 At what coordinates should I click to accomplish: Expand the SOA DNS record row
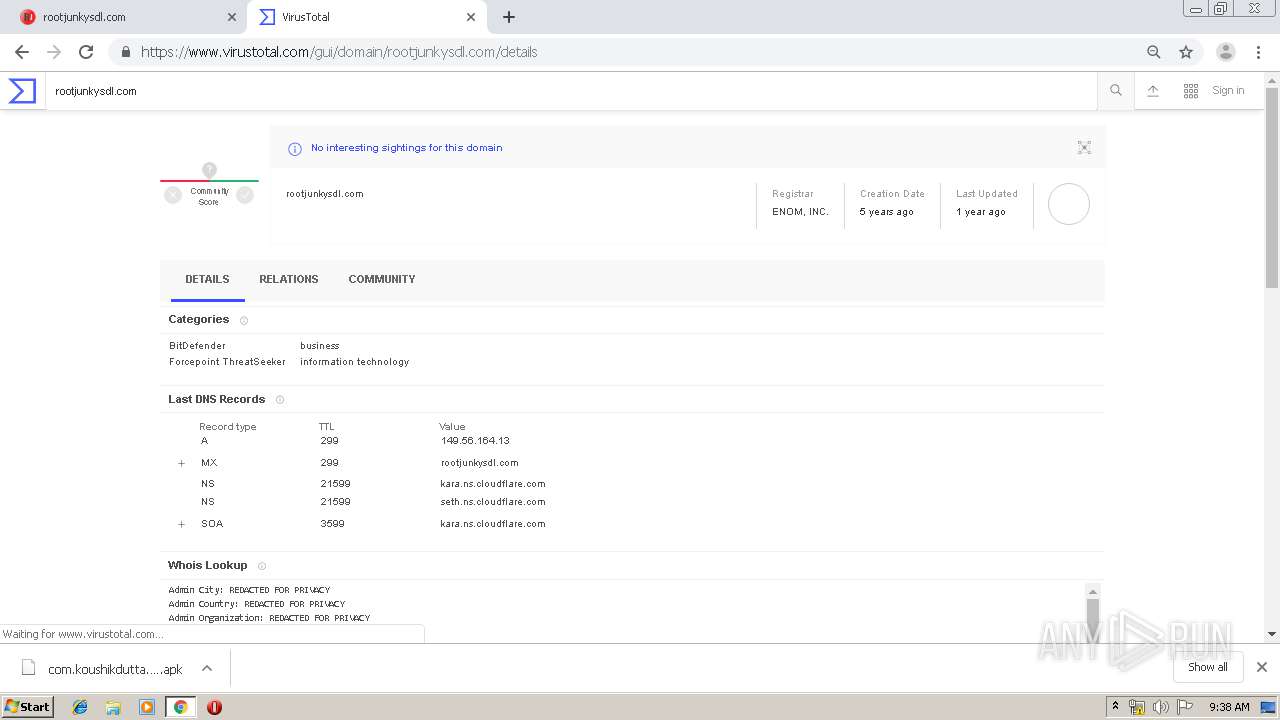[181, 524]
